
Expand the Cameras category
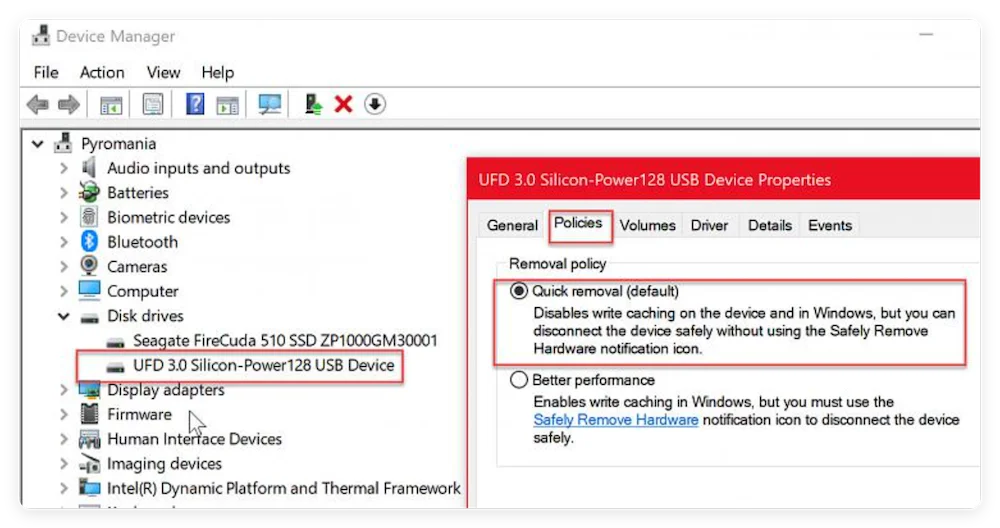tap(63, 267)
